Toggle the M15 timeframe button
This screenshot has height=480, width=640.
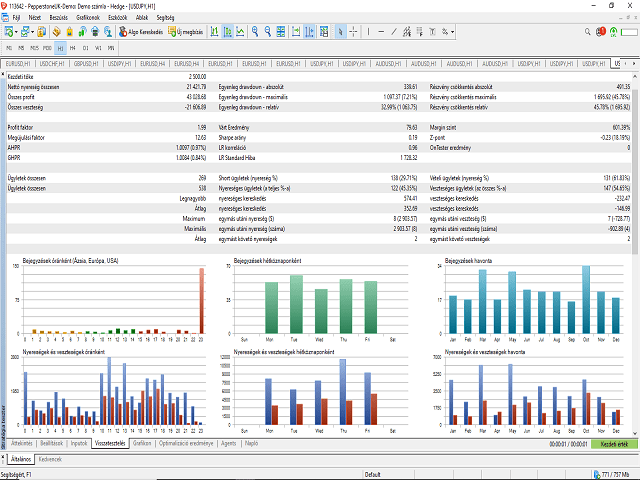tap(35, 47)
